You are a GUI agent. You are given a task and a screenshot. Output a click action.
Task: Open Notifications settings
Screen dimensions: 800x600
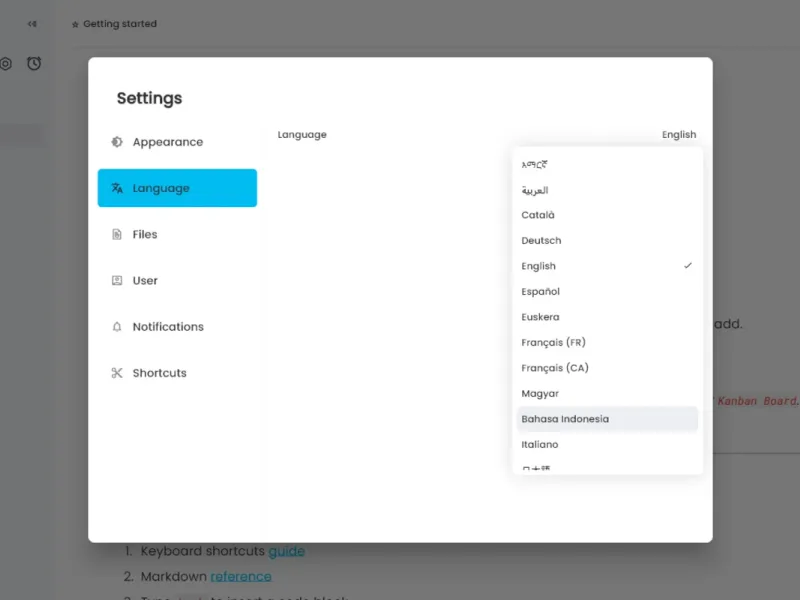177,327
